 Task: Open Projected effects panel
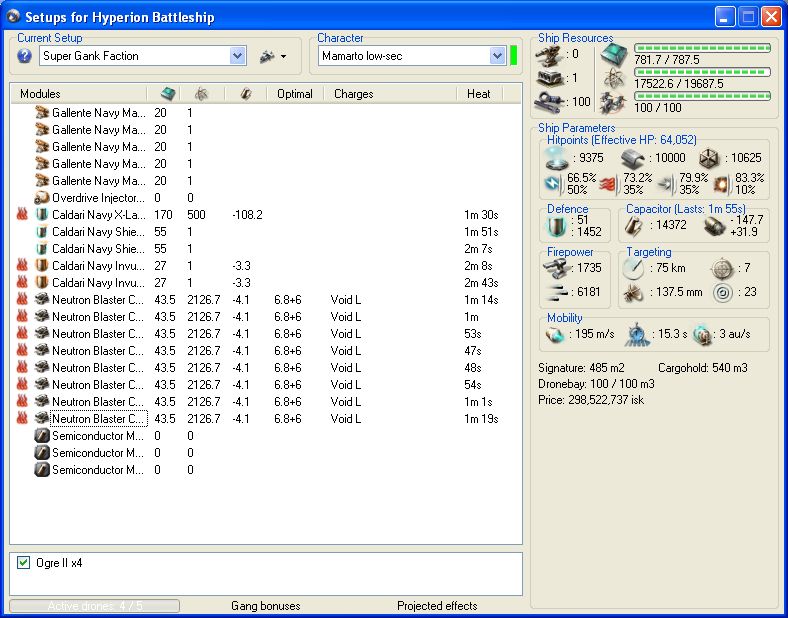(x=437, y=606)
